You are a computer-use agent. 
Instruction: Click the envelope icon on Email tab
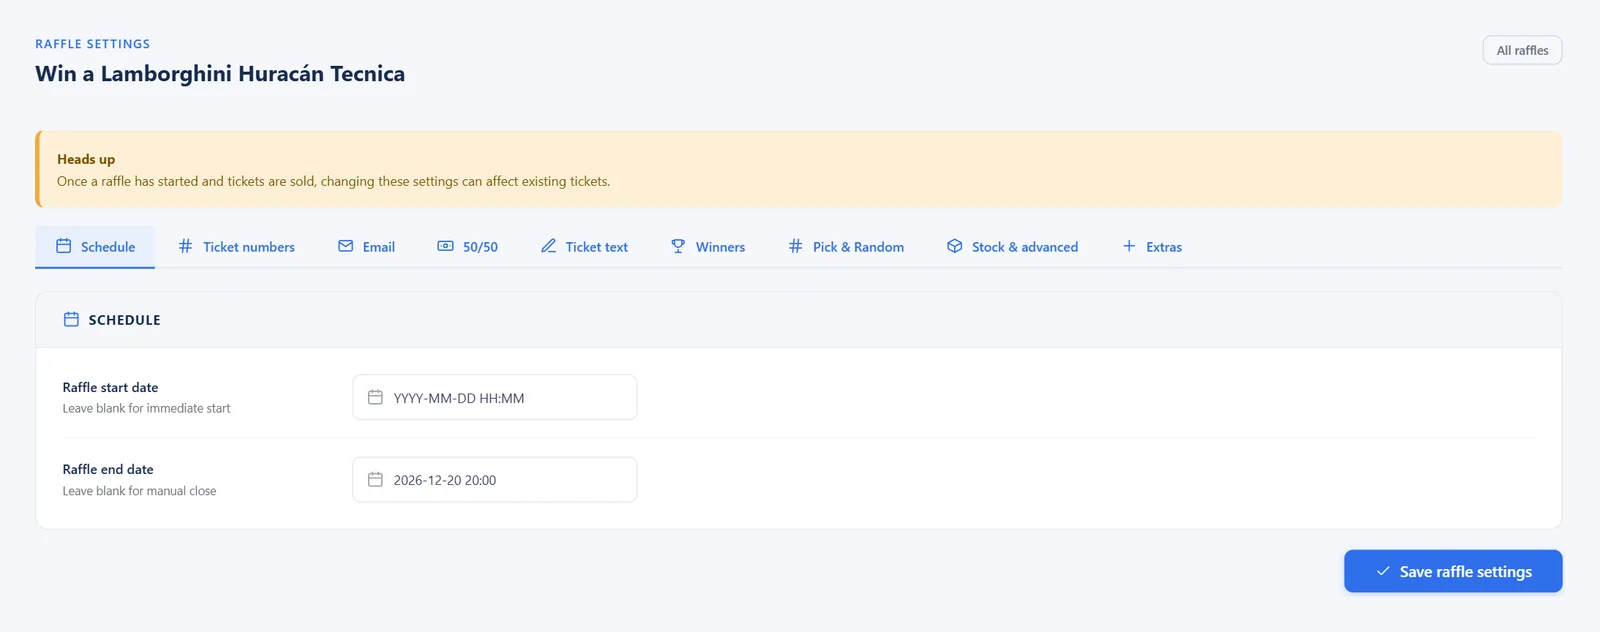tap(345, 246)
